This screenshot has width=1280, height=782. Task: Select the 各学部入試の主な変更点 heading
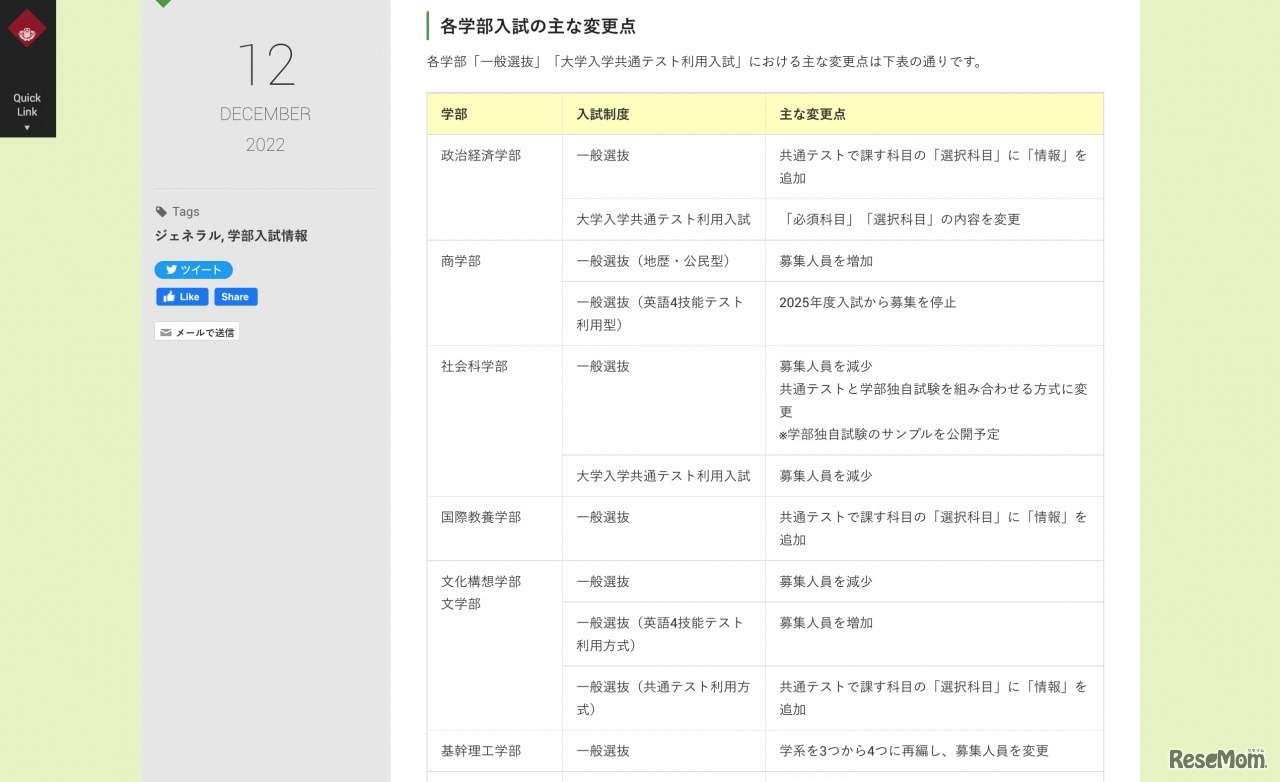[x=538, y=26]
